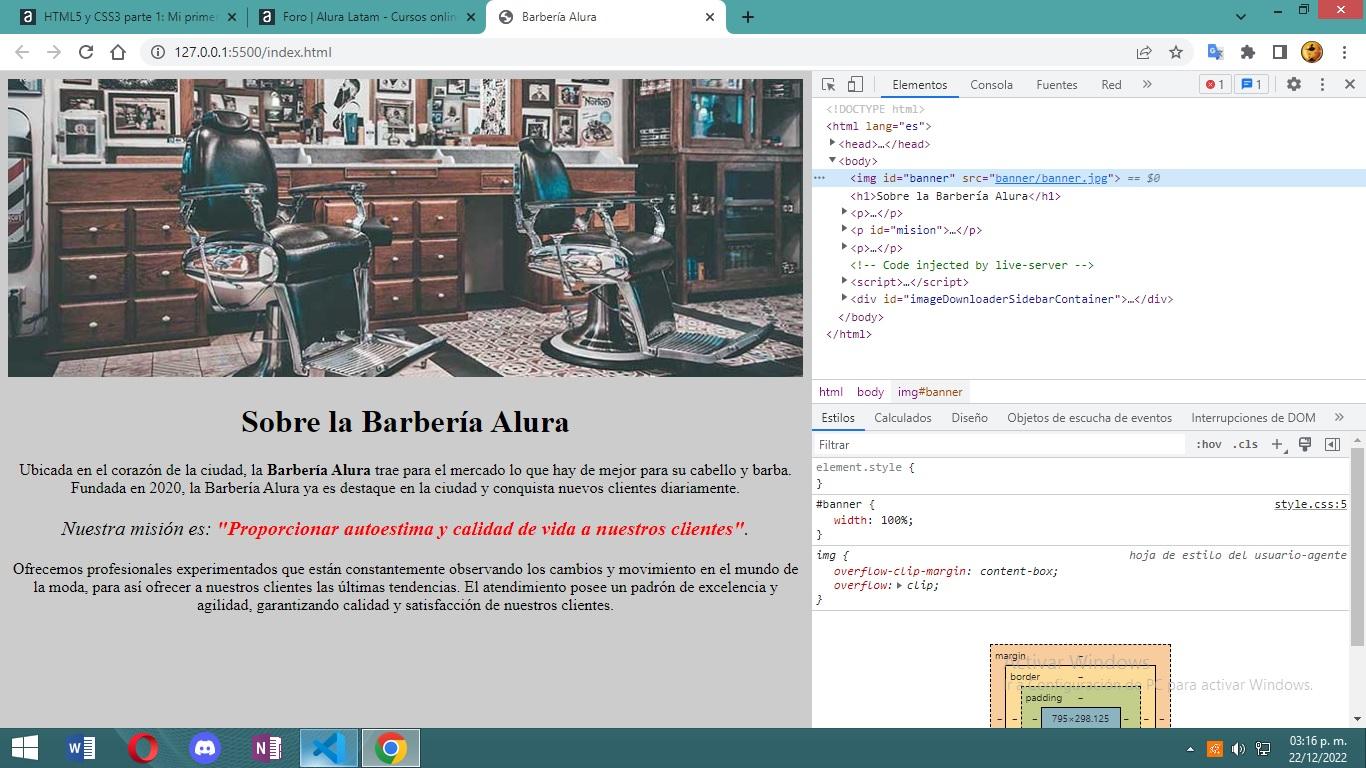Screen dimensions: 1366x768
Task: Toggle the device toolbar icon
Action: pyautogui.click(x=855, y=84)
